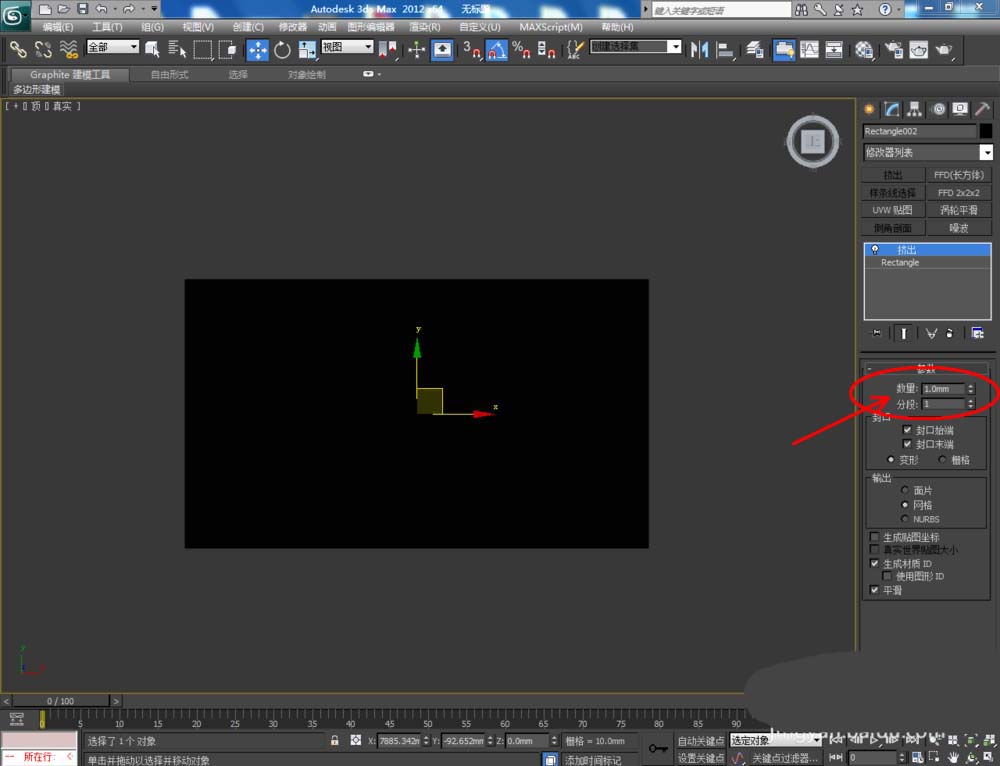Viewport: 1000px width, 766px height.
Task: Open Layer Manager icon
Action: 755,49
